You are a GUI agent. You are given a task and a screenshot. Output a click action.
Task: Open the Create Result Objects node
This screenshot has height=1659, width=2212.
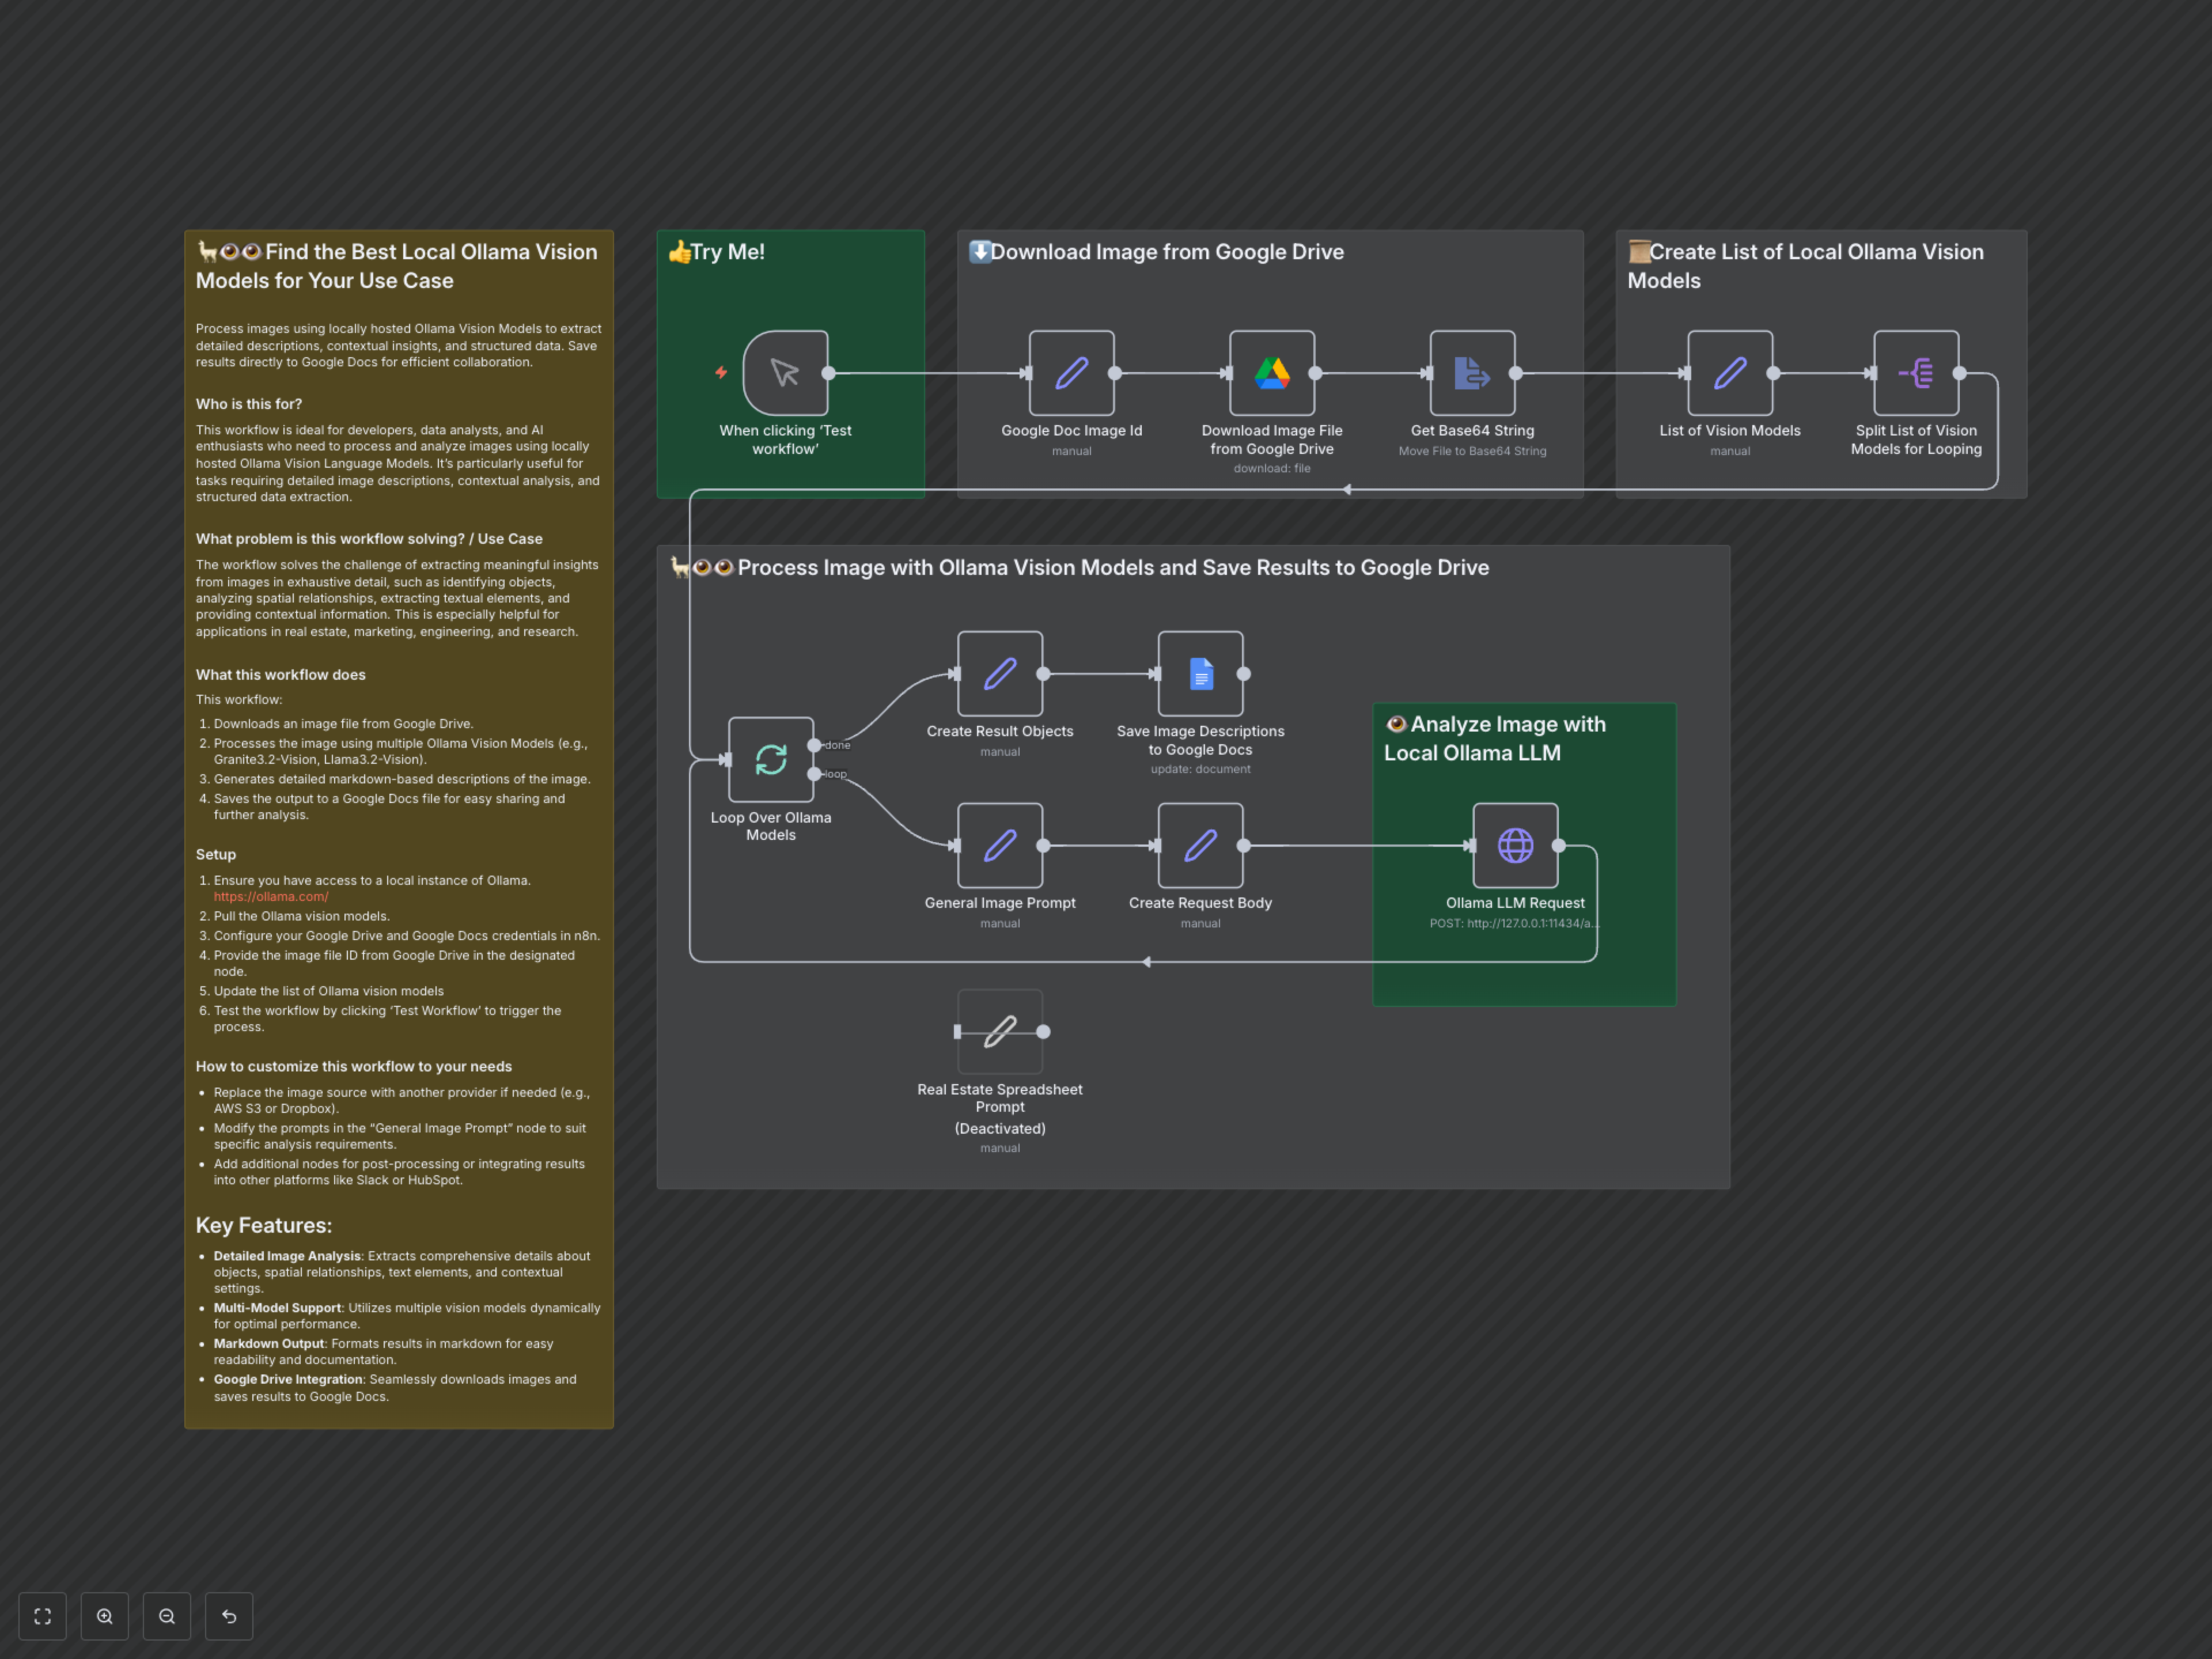point(999,673)
